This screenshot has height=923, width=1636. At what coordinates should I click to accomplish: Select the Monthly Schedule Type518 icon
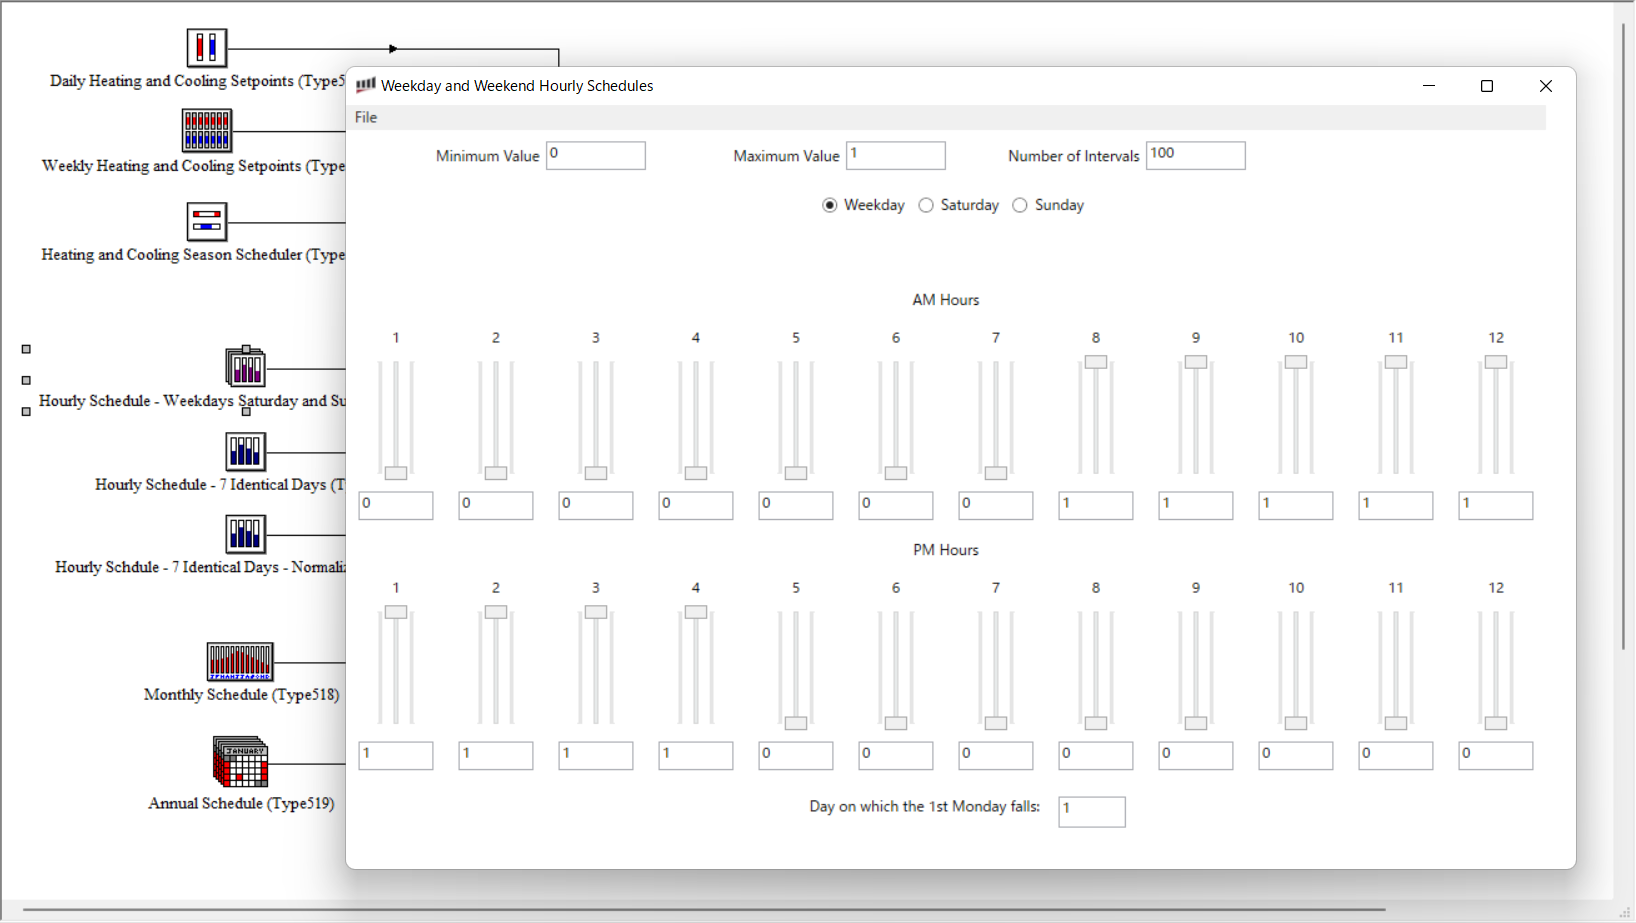point(240,662)
